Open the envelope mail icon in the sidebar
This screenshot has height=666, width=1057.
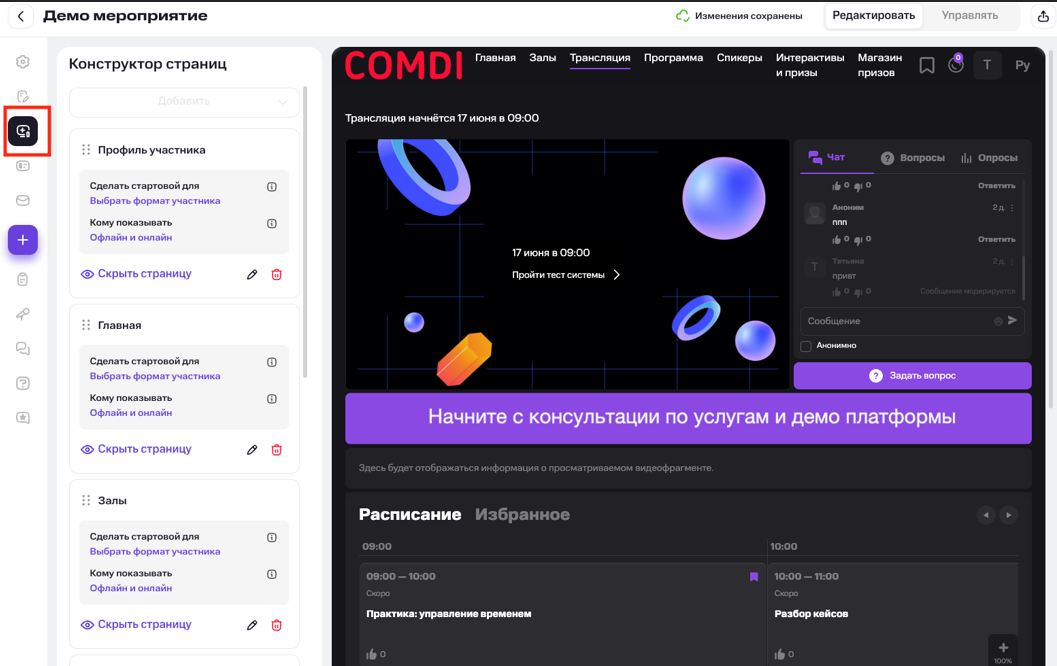(23, 200)
